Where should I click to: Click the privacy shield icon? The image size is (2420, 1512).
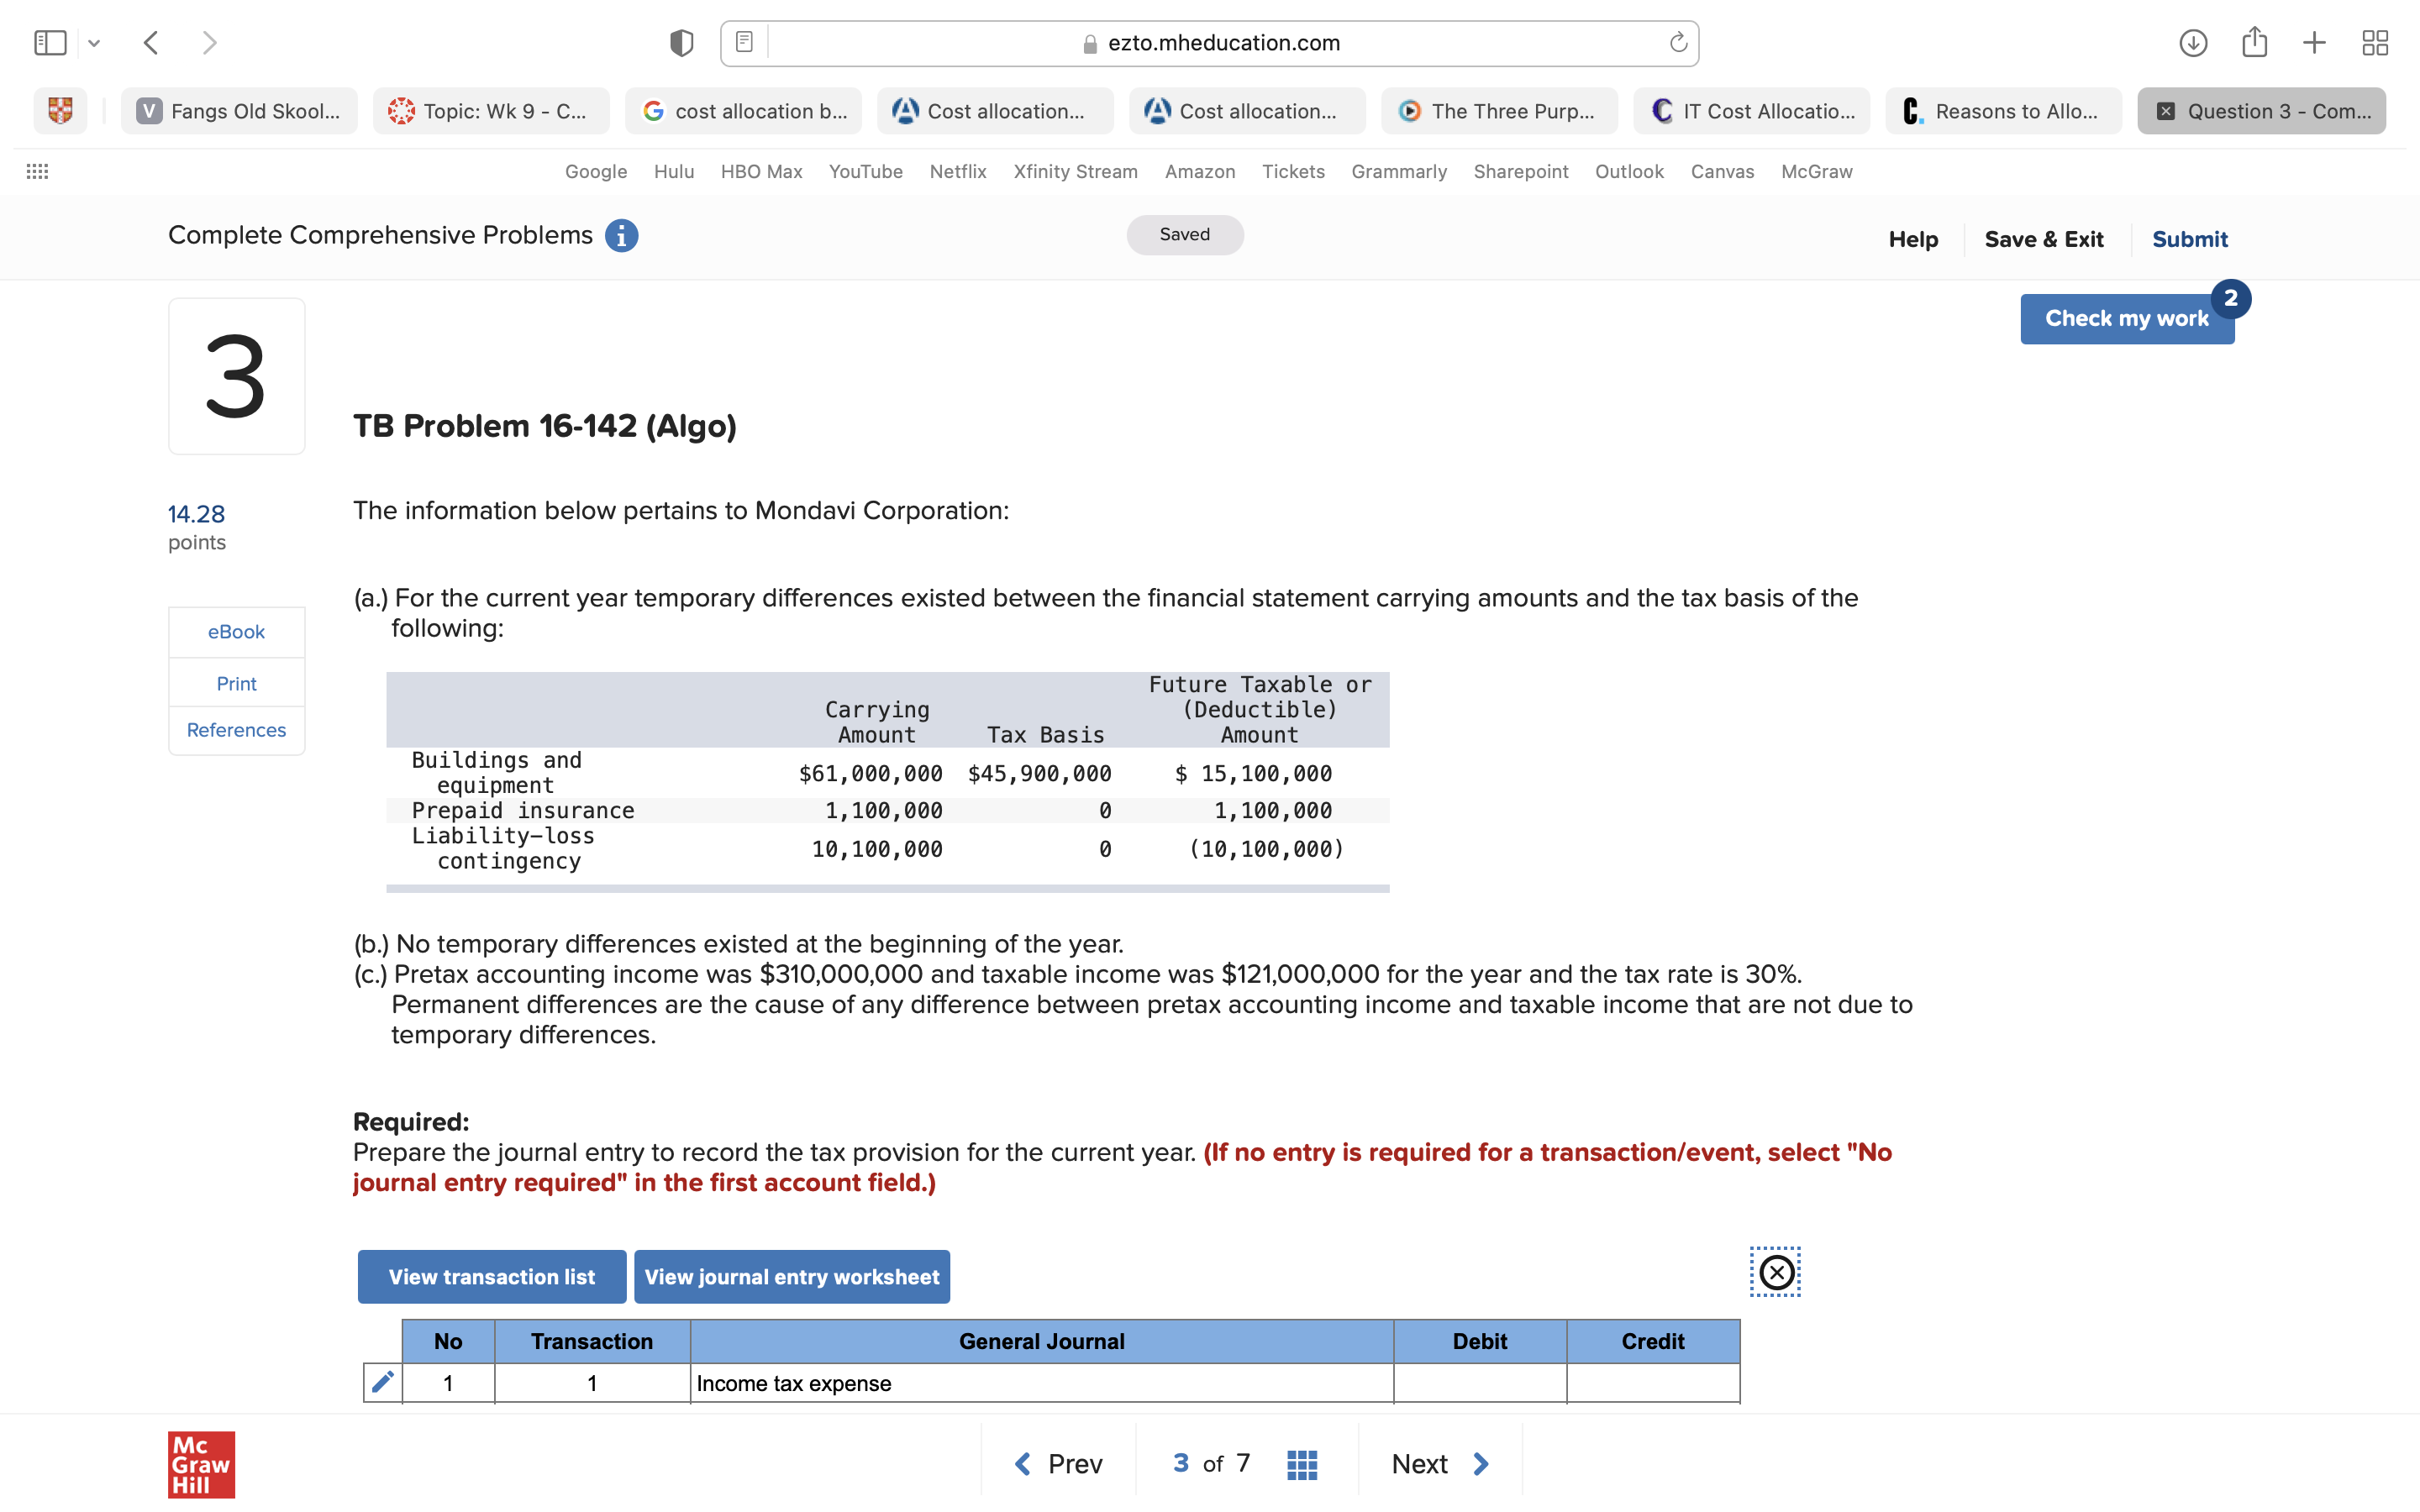point(681,43)
